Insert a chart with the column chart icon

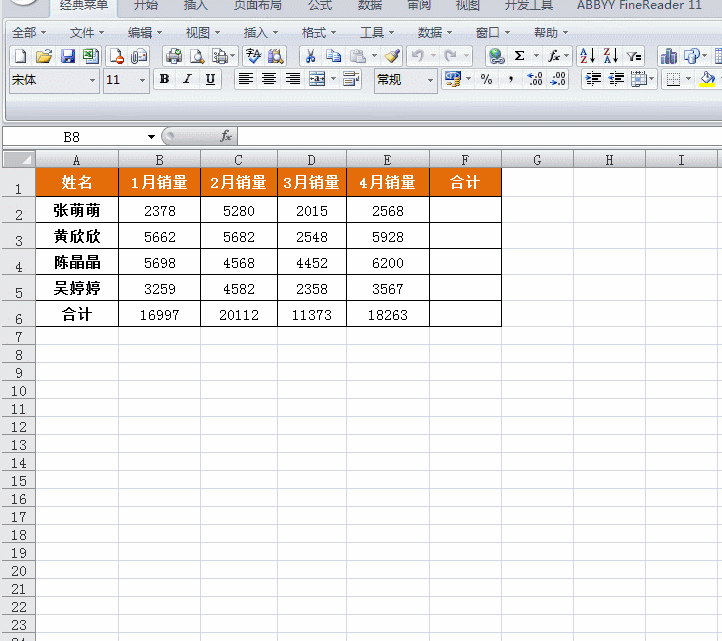point(669,56)
